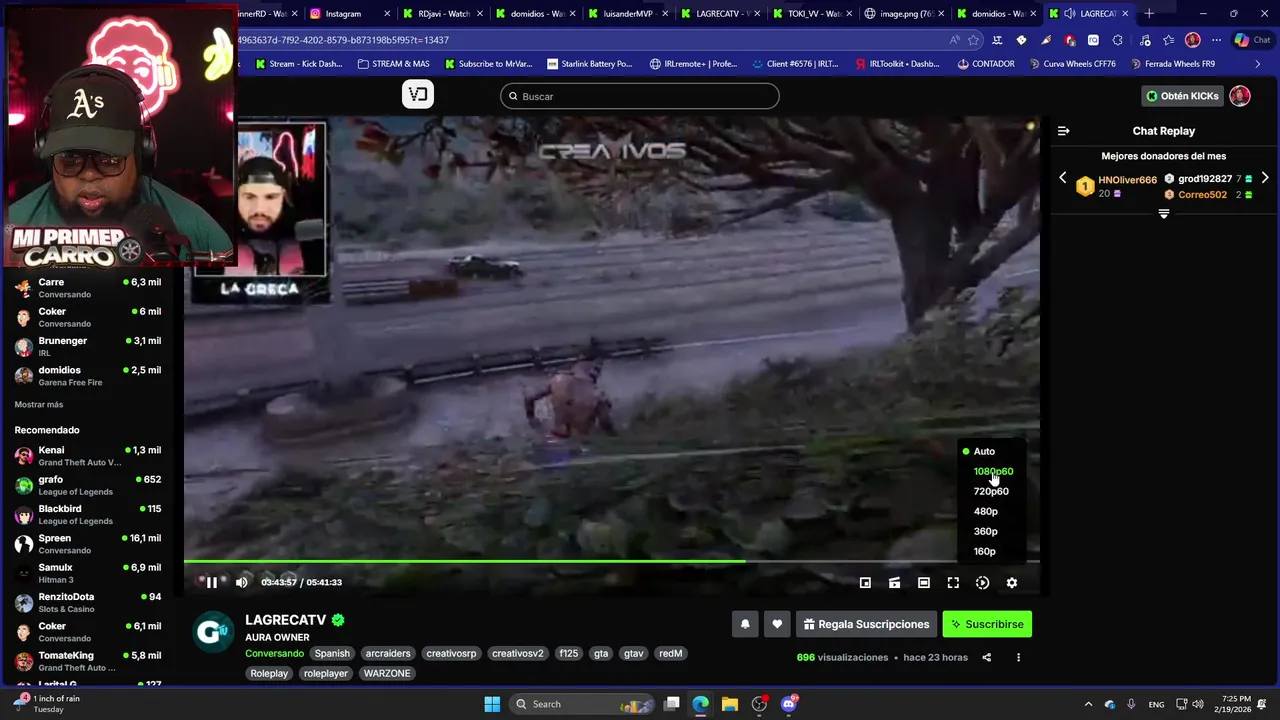The height and width of the screenshot is (720, 1280).
Task: Toggle notification bell for LAGRECATV
Action: (745, 624)
